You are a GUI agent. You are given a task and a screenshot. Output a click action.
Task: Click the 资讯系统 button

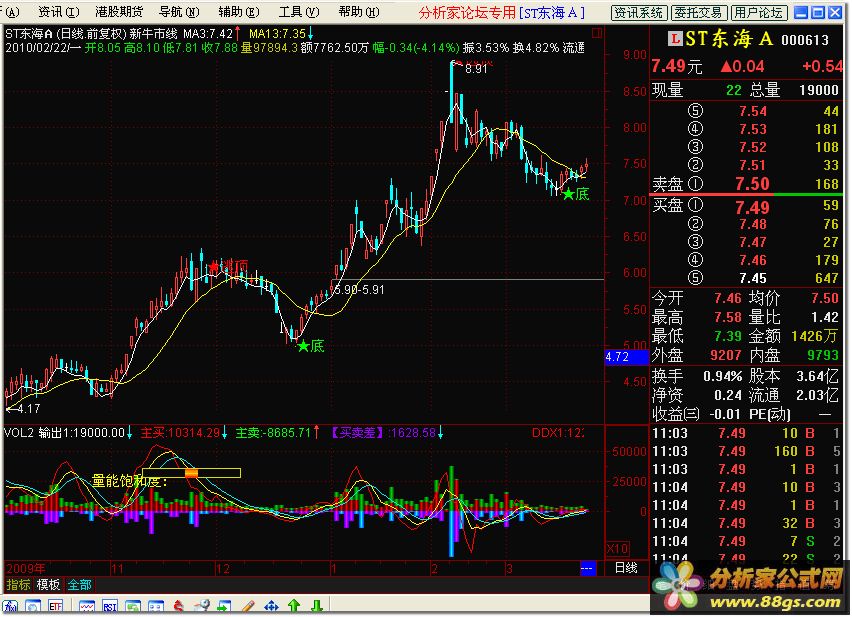[x=638, y=12]
